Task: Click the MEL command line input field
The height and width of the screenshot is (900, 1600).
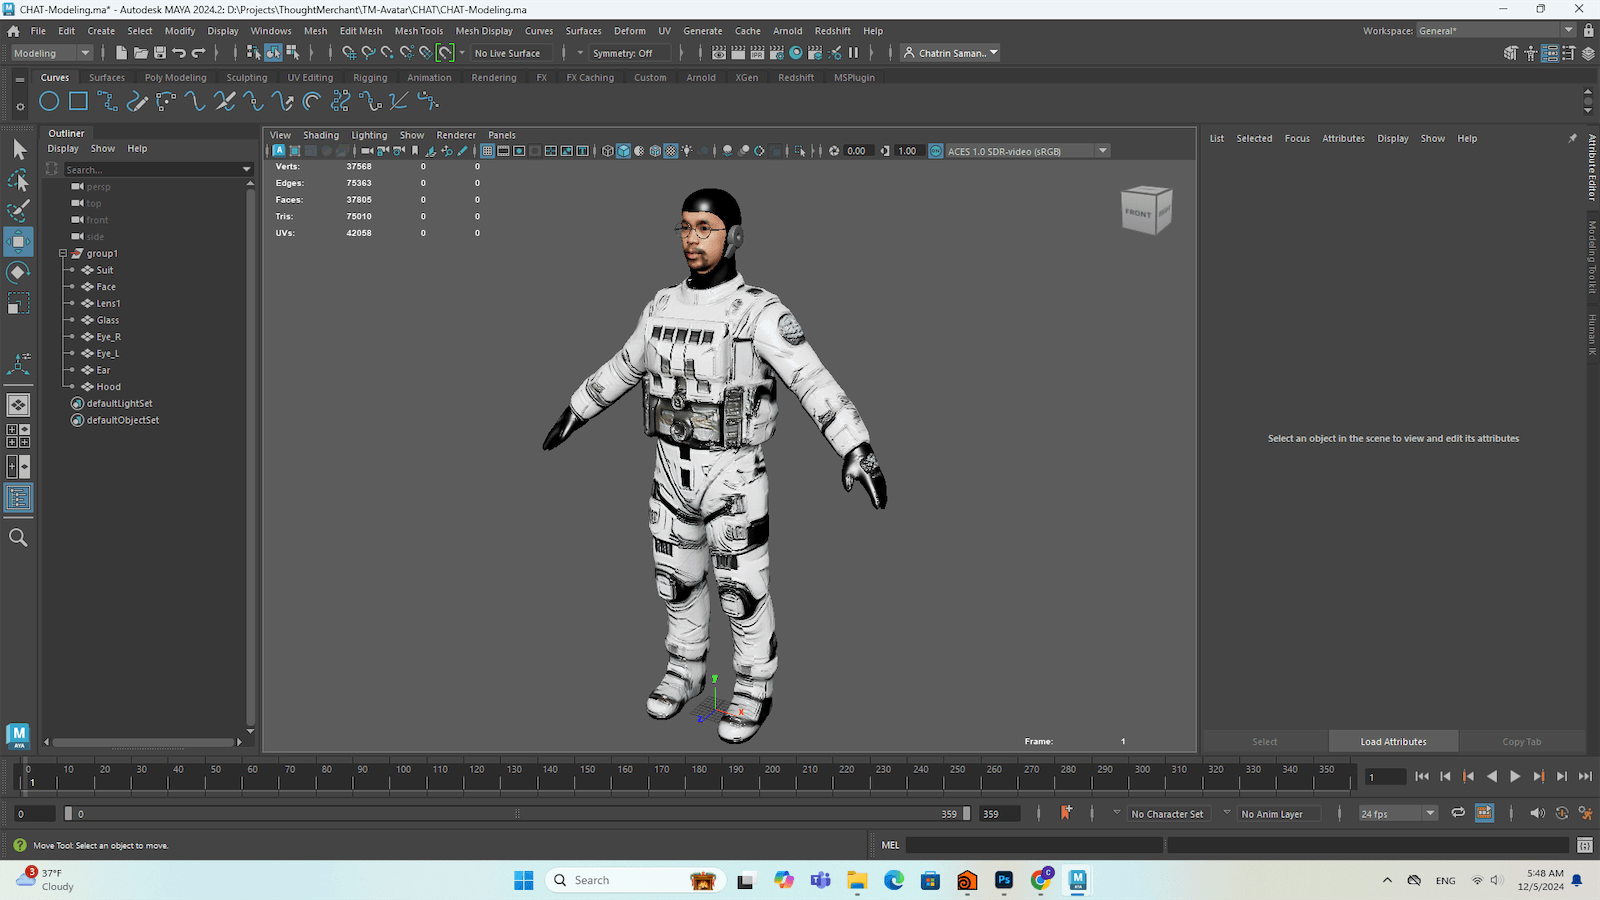Action: pyautogui.click(x=1034, y=845)
